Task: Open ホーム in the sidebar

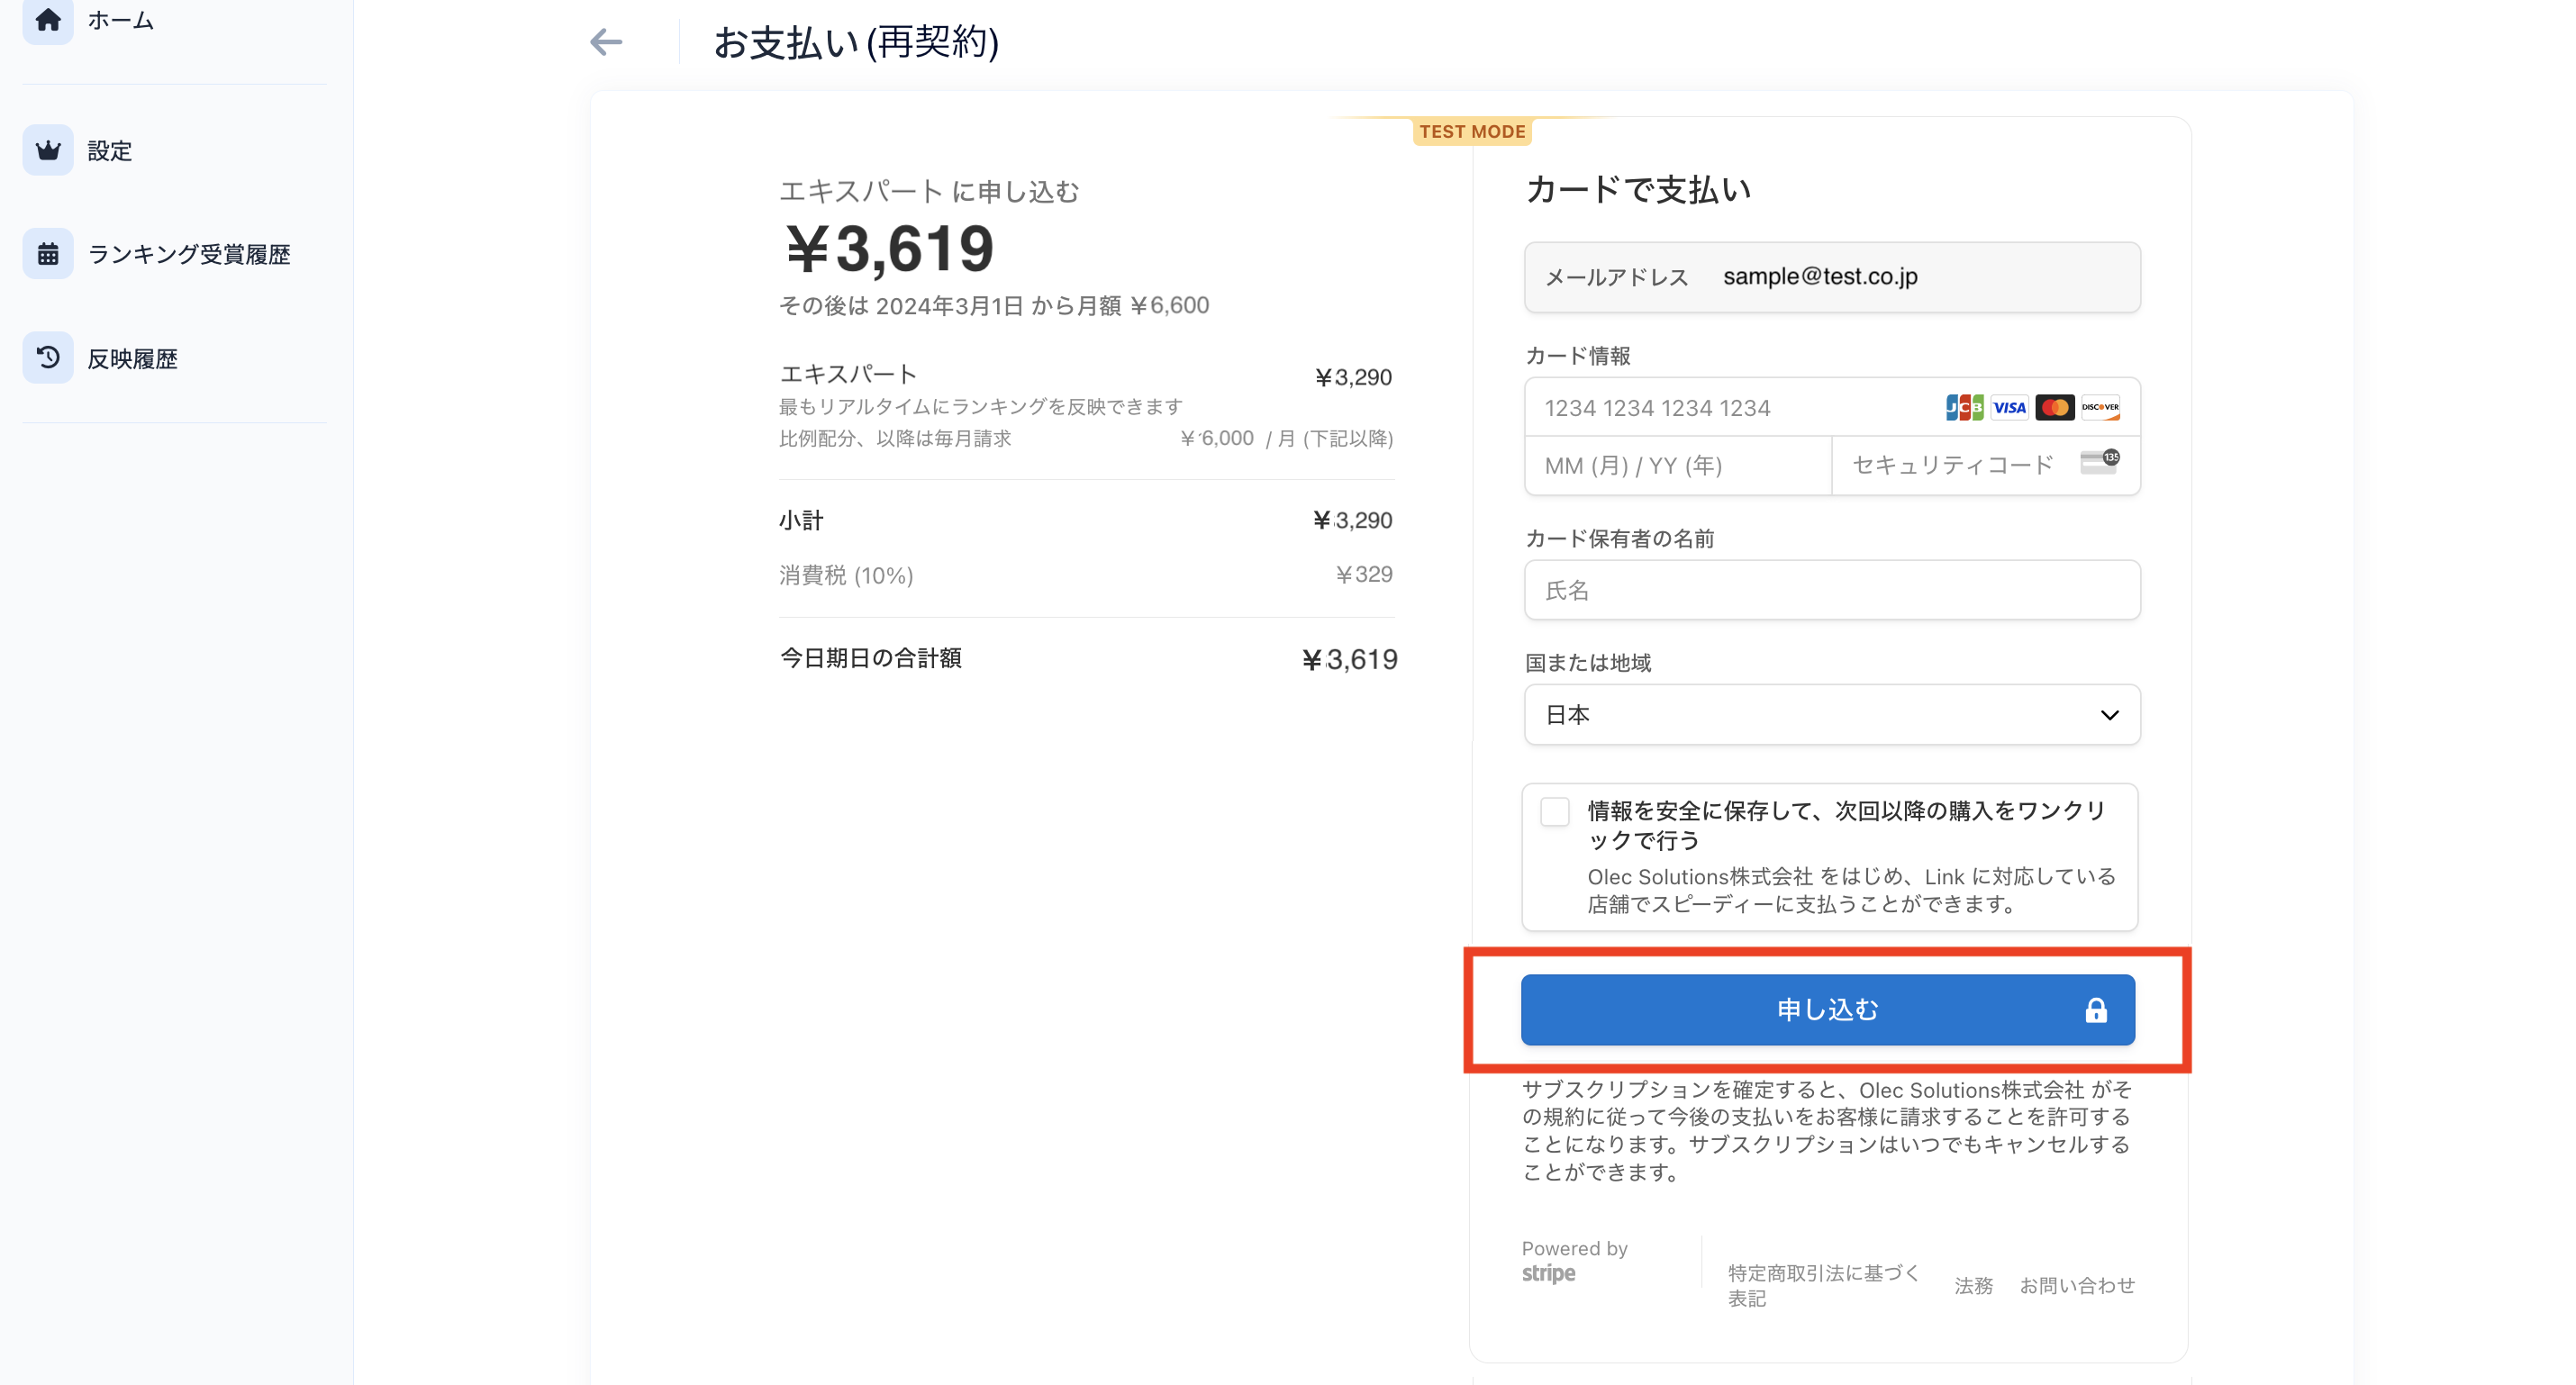Action: pos(120,20)
